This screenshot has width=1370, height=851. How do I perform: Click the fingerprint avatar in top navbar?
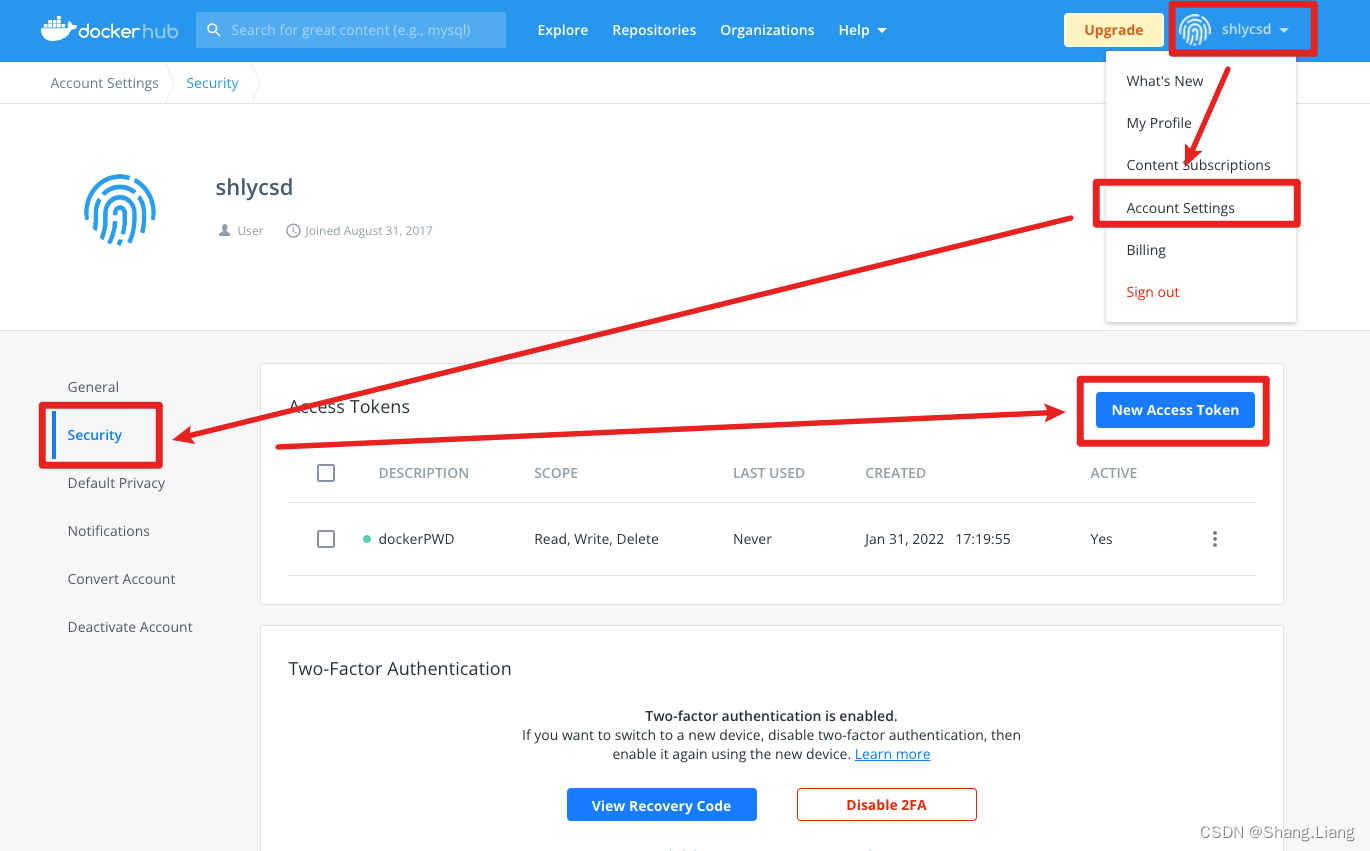tap(1195, 30)
